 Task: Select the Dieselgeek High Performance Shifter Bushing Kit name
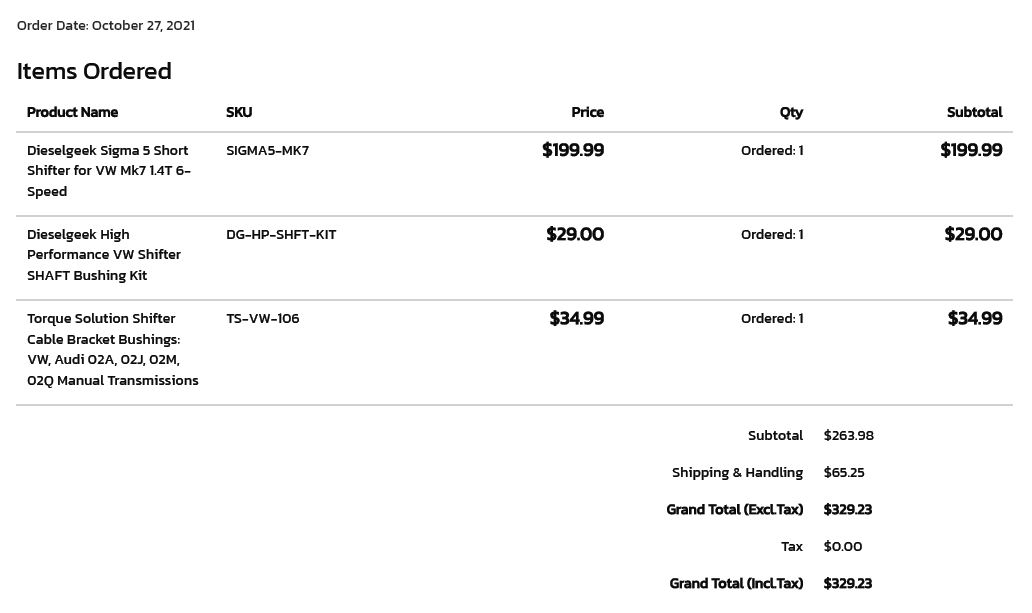click(103, 255)
